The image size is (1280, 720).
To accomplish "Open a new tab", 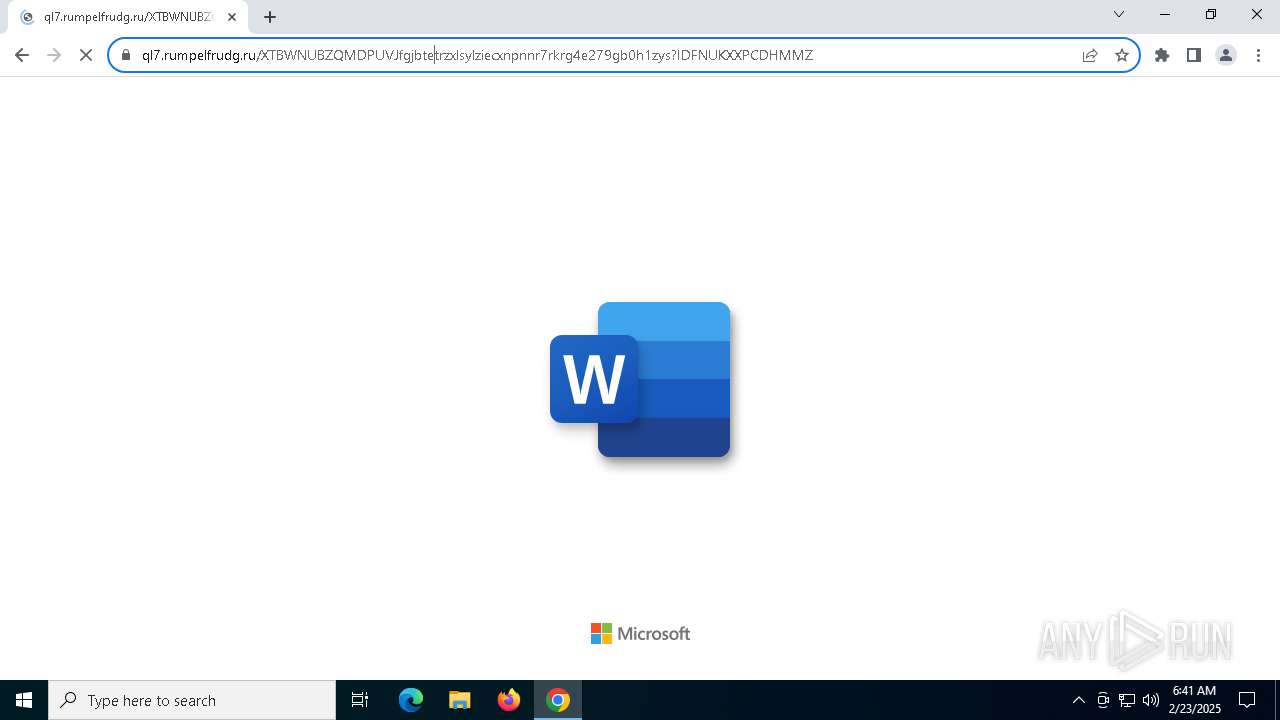I will [270, 17].
